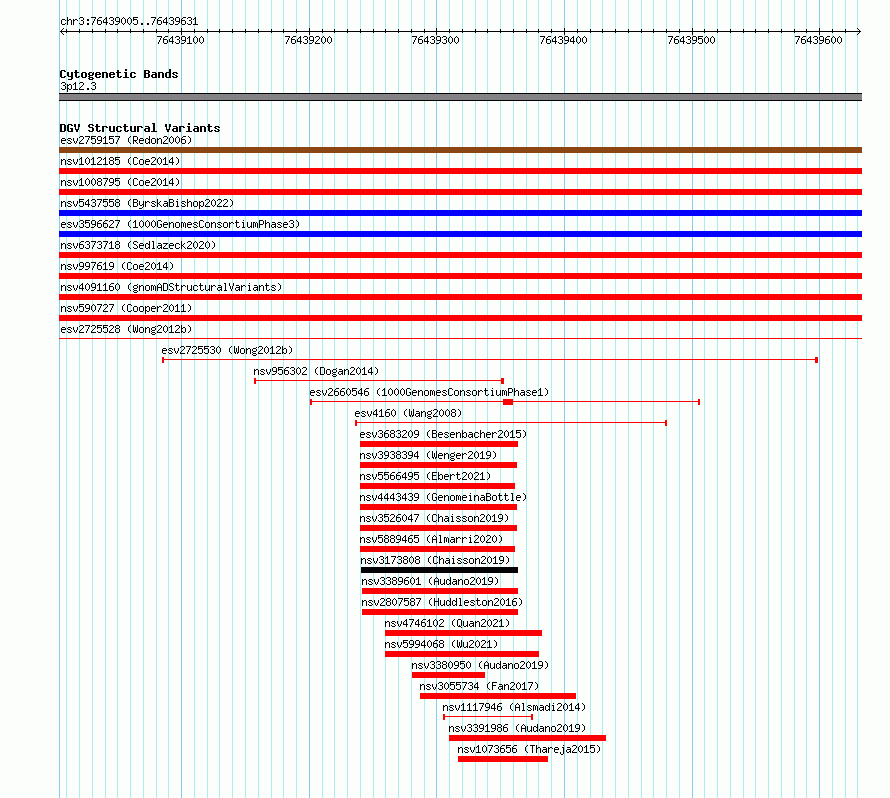Open nsv1012185 (Coe2014) variant label
Screen dimensions: 890x798
pos(120,161)
